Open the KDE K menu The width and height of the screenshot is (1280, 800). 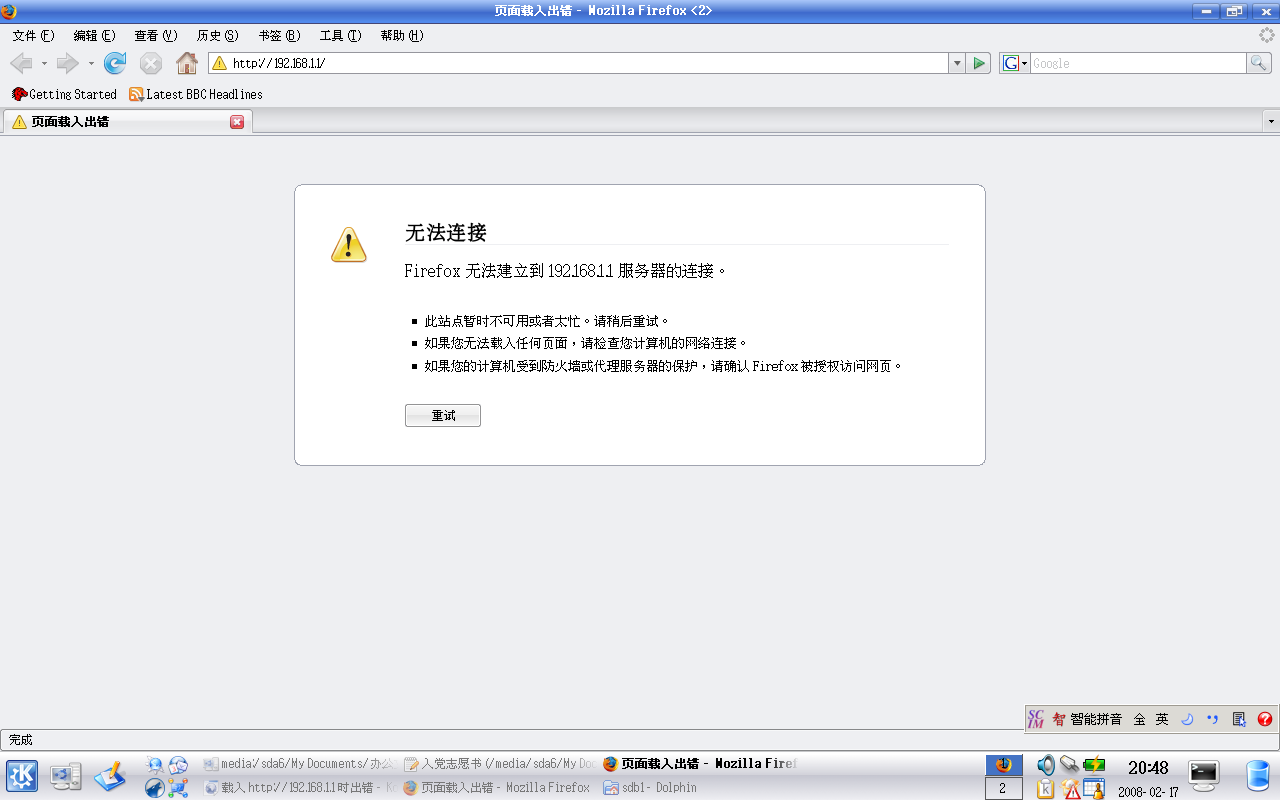(22, 776)
